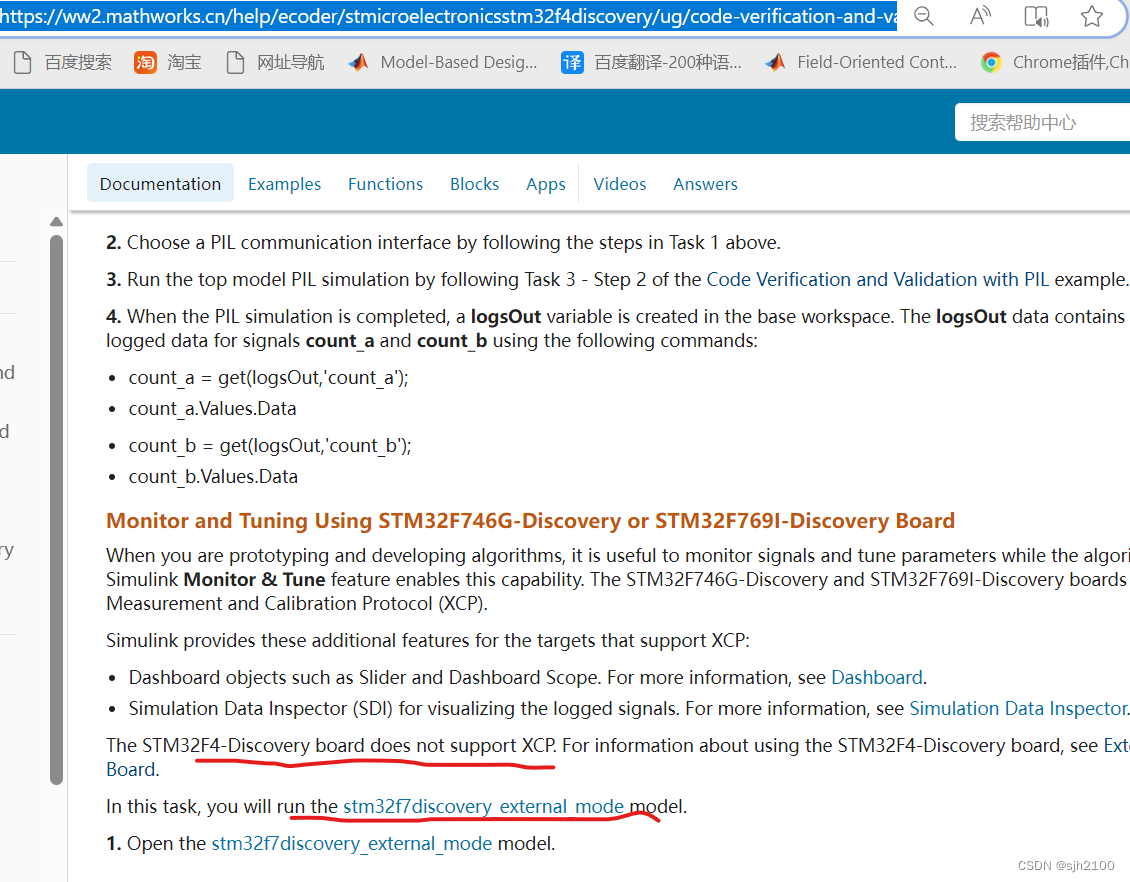This screenshot has height=882, width=1130.
Task: Click the 搜索帮助中心 search field
Action: 1042,122
